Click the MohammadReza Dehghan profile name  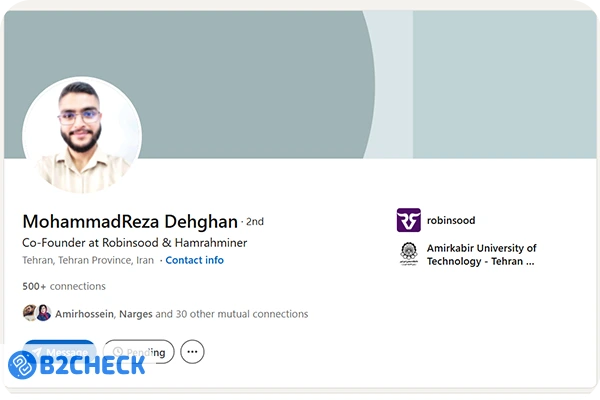pyautogui.click(x=130, y=221)
